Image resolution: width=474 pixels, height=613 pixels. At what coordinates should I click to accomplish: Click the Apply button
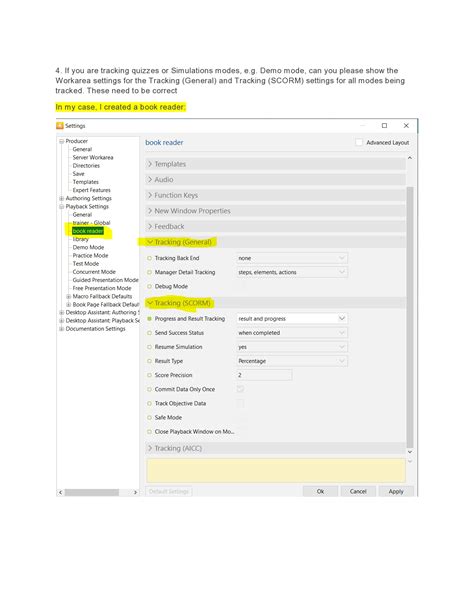396,491
